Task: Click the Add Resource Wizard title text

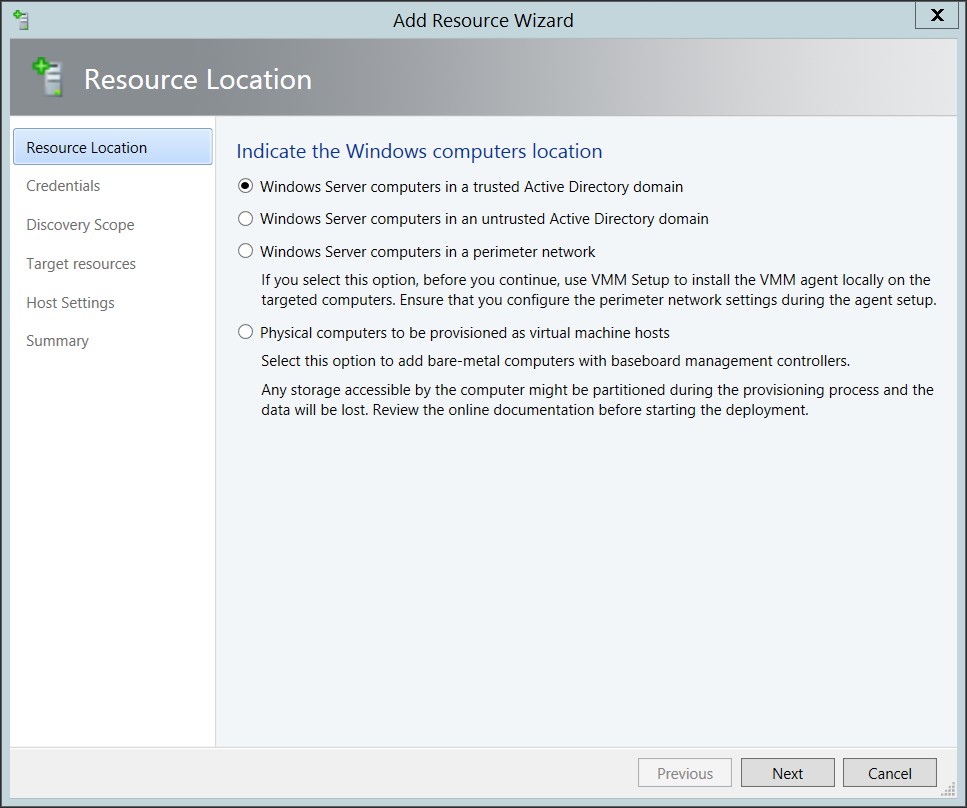Action: point(483,20)
